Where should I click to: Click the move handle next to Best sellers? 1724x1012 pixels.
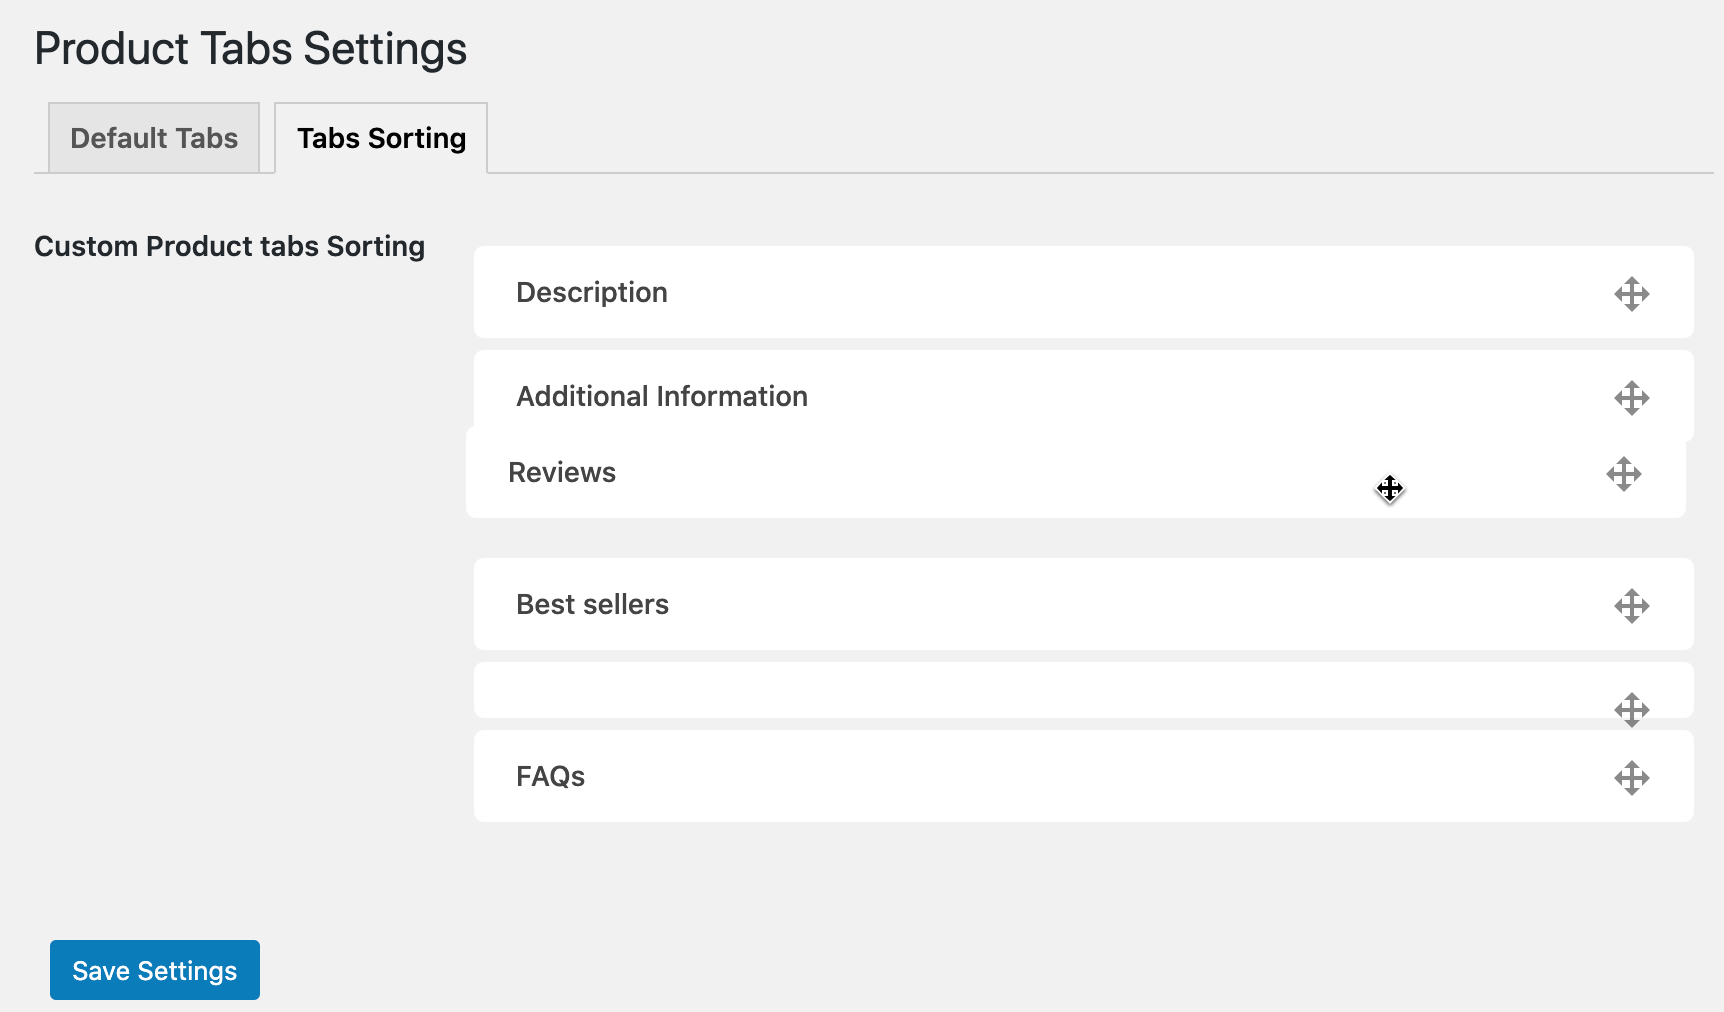point(1631,605)
